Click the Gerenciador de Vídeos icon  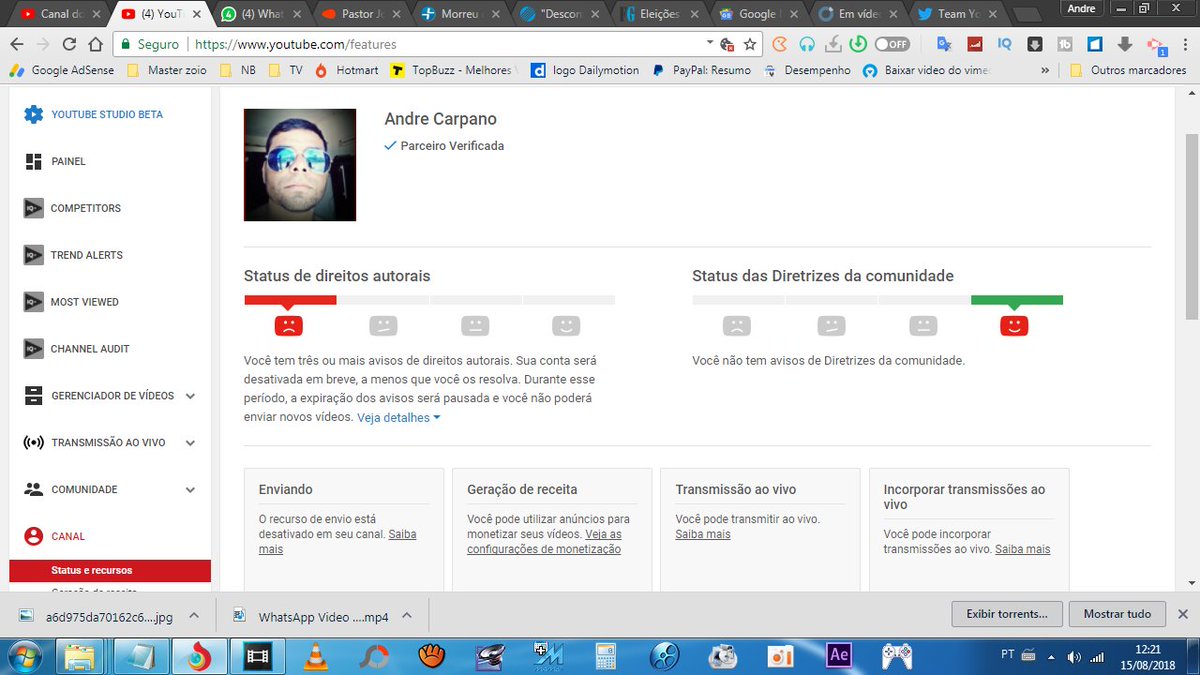33,396
